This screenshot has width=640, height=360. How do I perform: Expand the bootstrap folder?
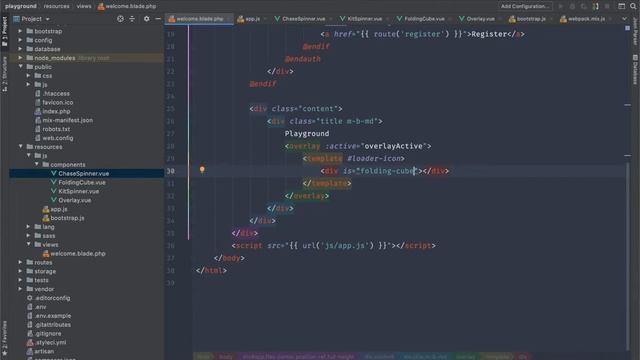point(20,31)
